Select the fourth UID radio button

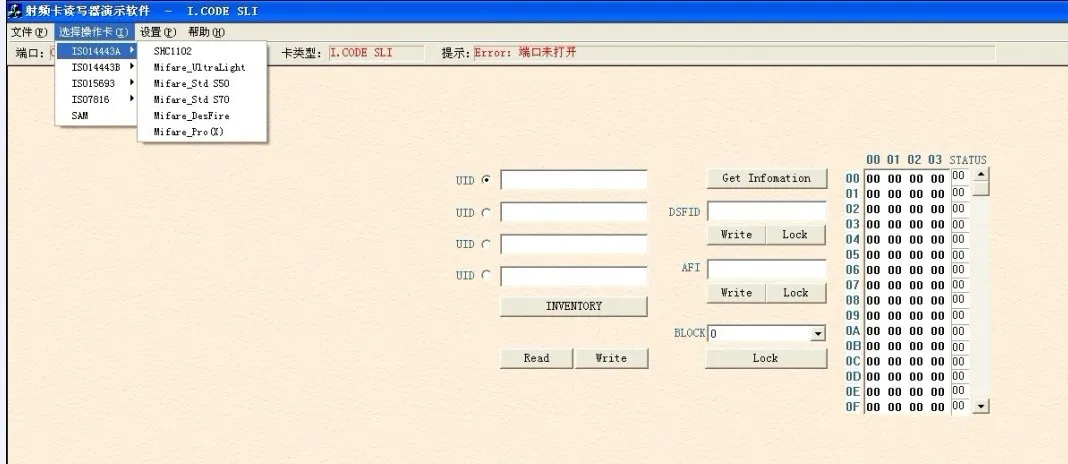[x=486, y=275]
